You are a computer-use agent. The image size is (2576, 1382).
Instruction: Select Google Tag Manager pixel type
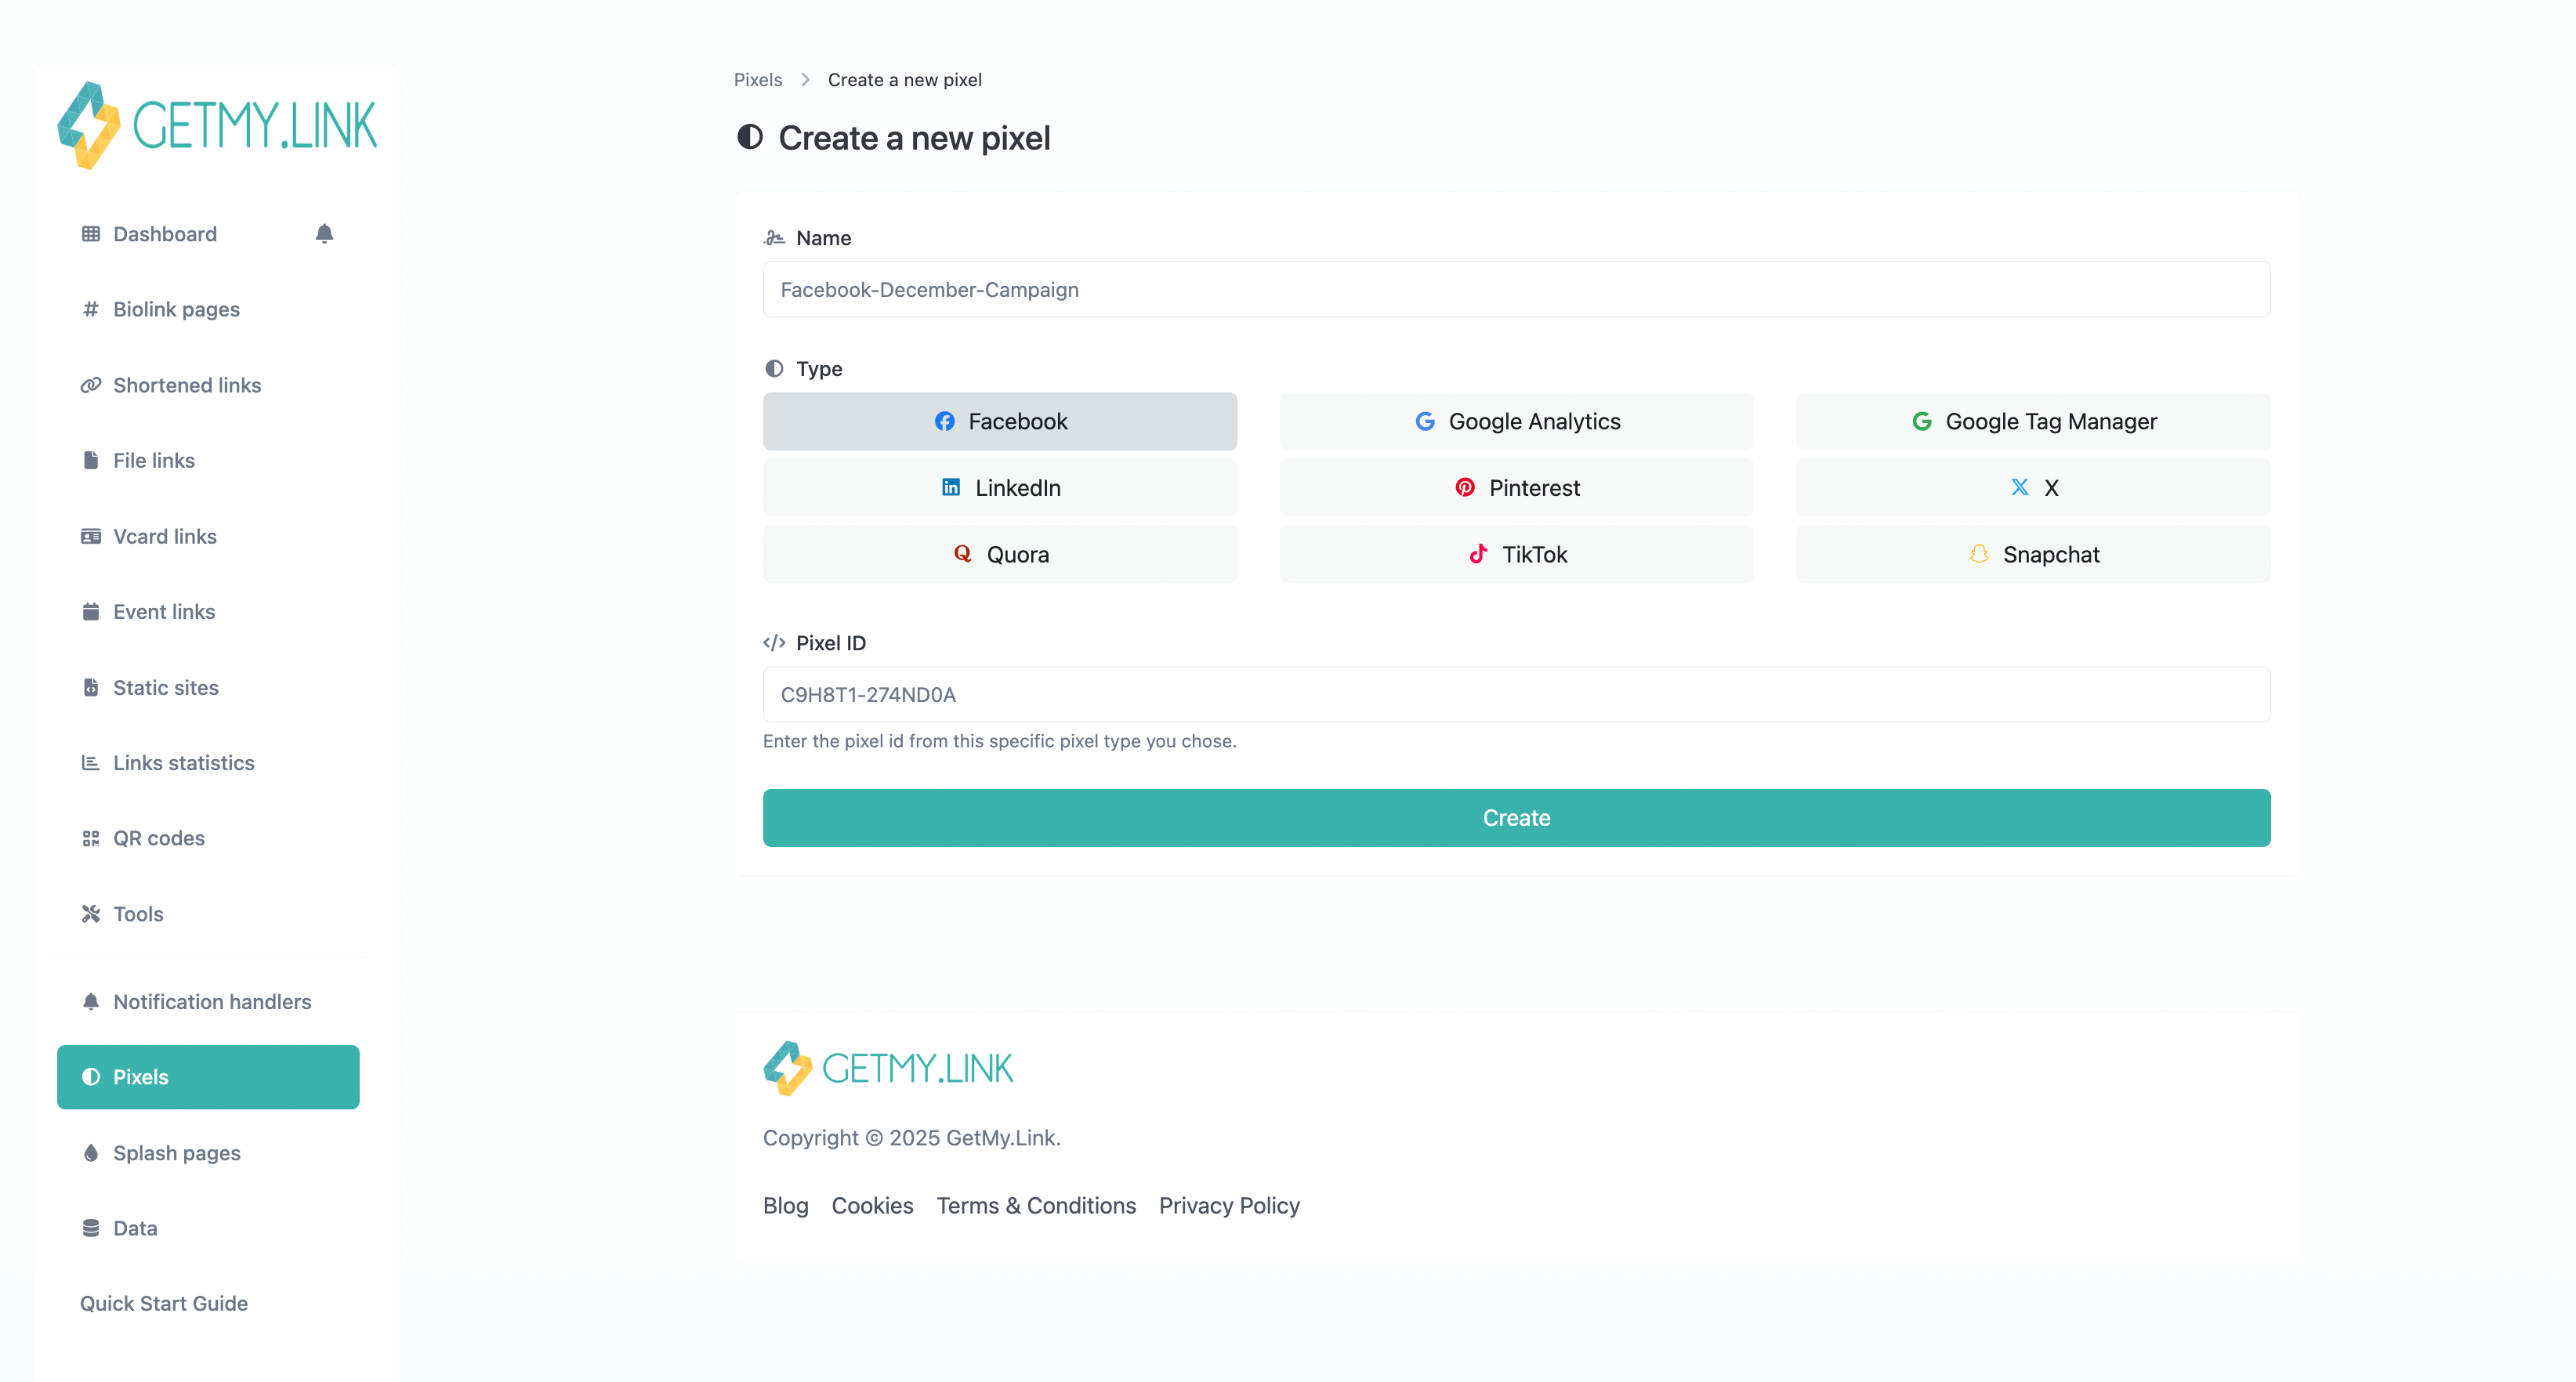point(2033,421)
